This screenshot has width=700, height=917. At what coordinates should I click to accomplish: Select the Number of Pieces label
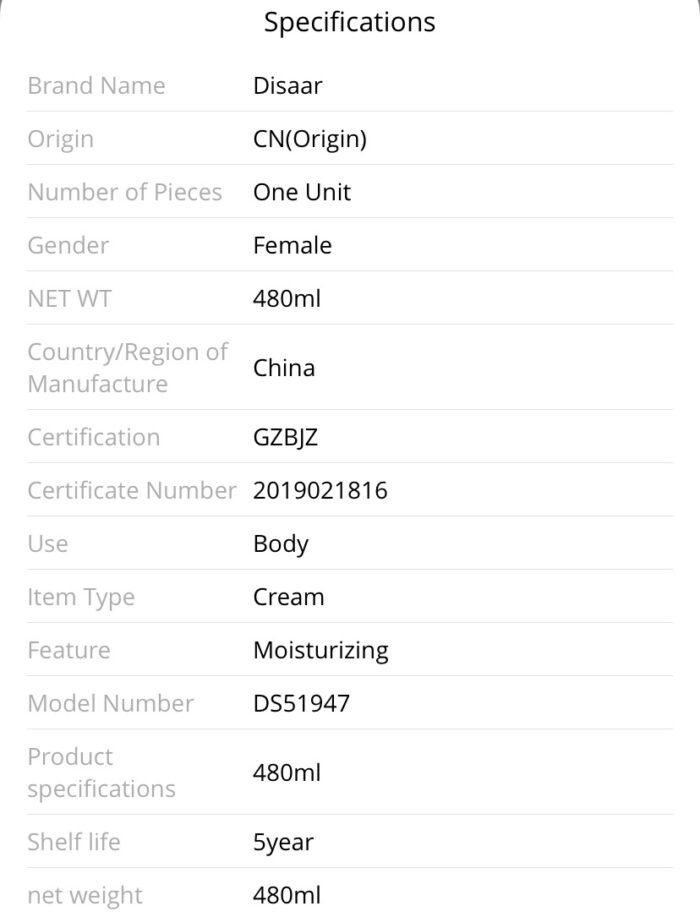coord(125,192)
